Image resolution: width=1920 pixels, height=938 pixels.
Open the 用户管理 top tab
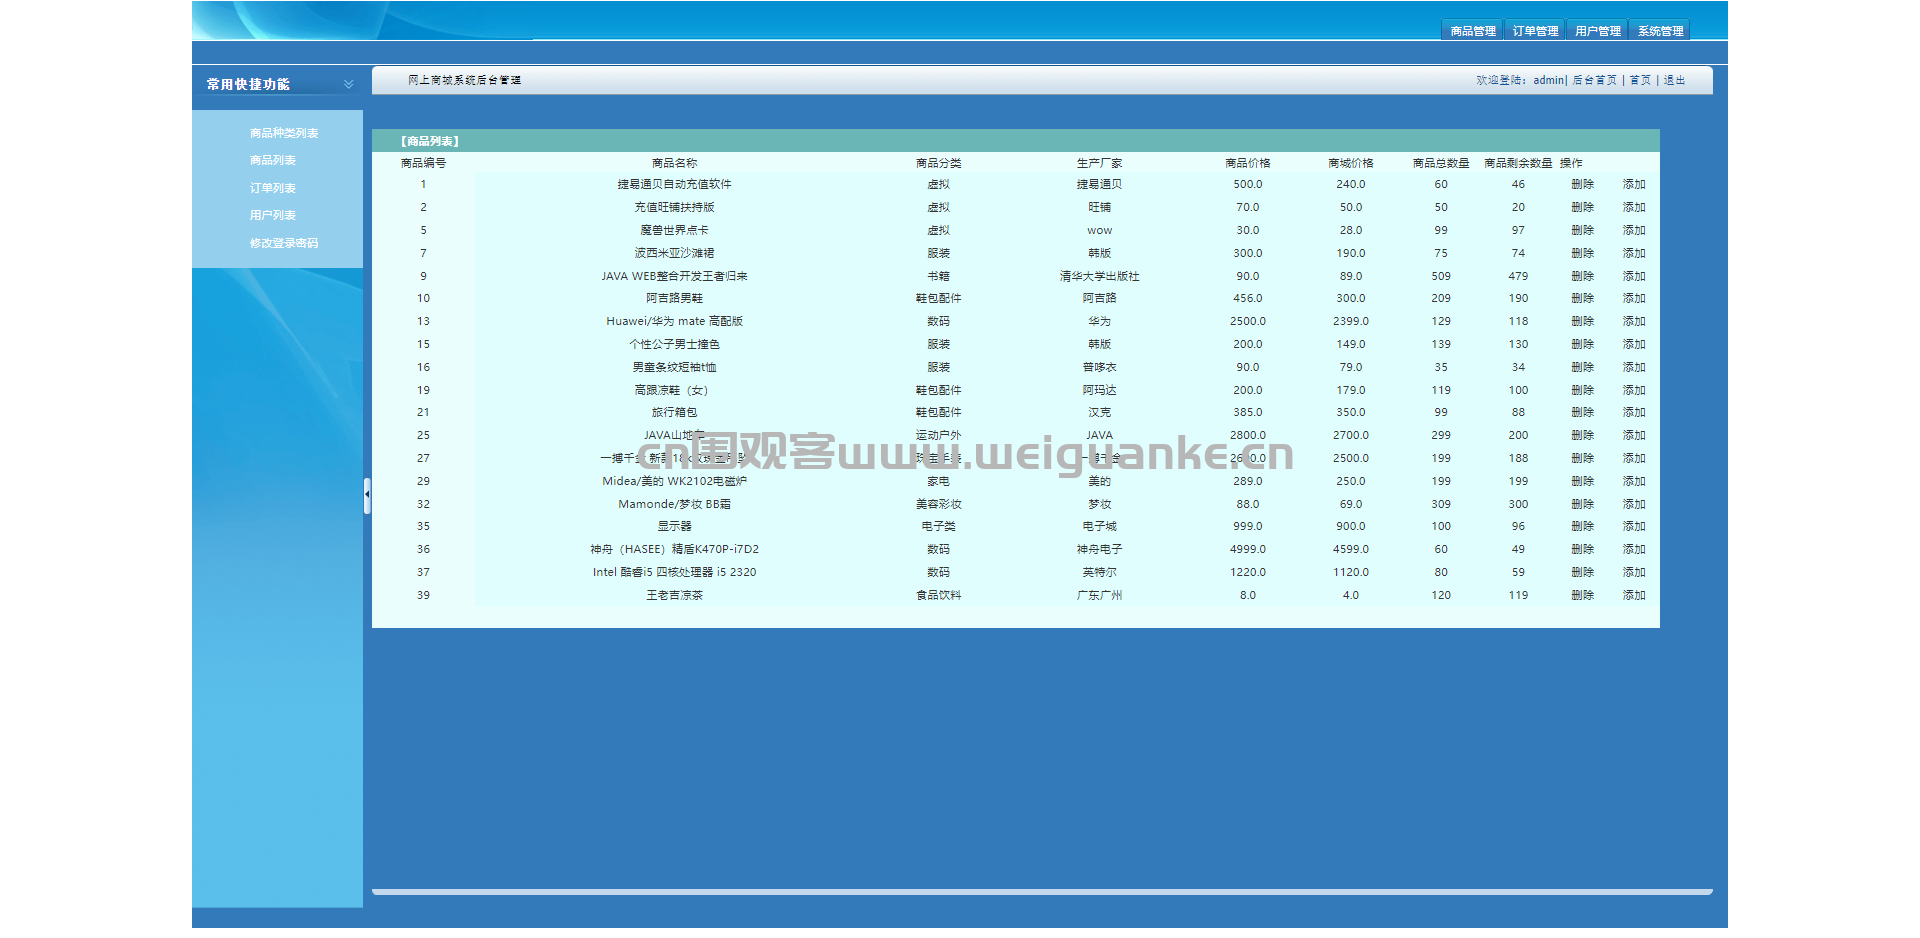pos(1597,31)
